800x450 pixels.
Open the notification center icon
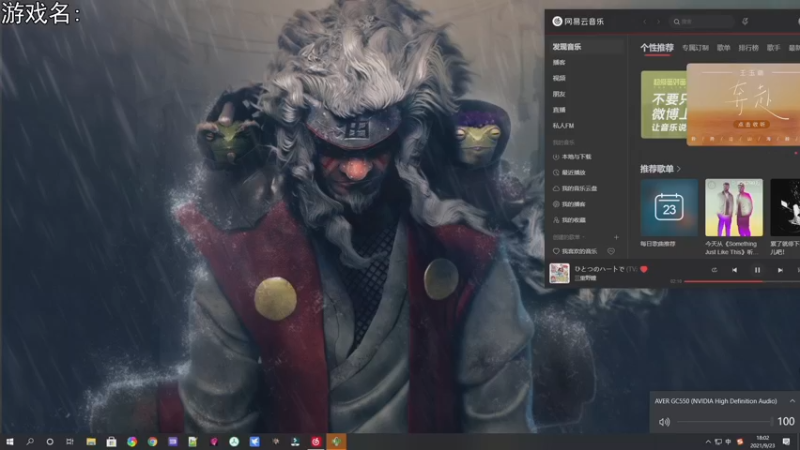[786, 442]
